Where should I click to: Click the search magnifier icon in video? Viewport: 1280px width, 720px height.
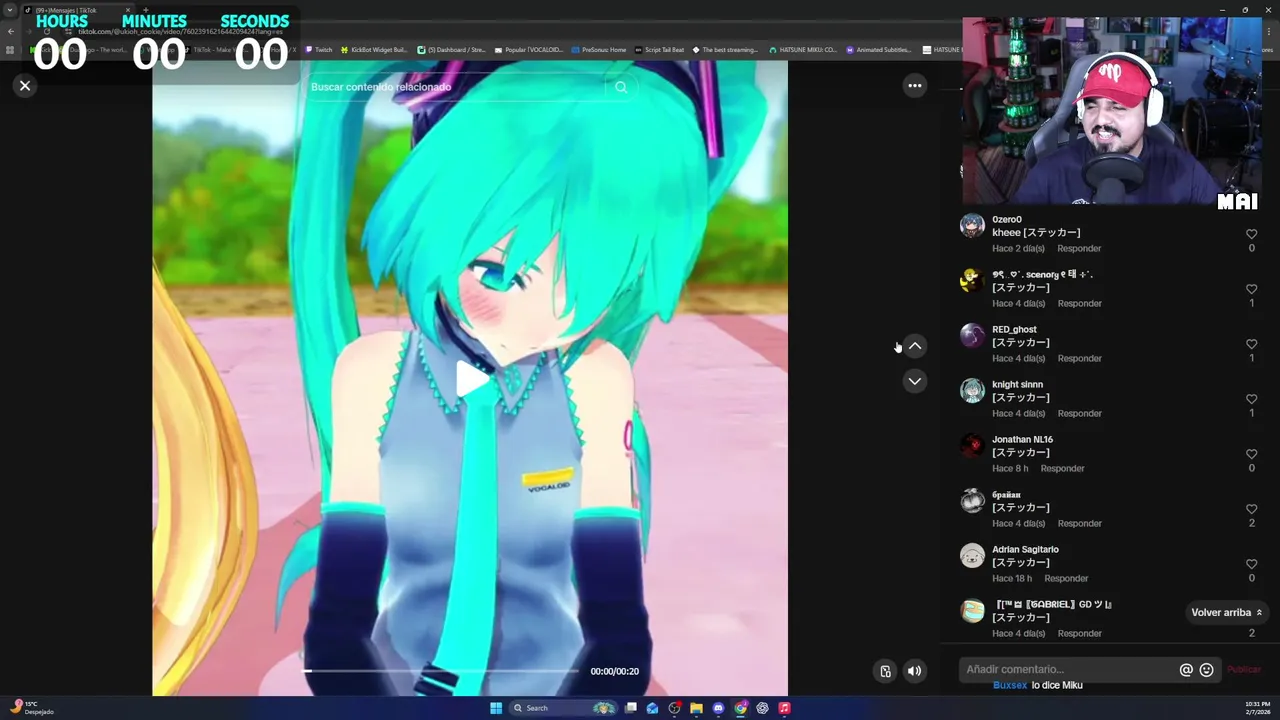pos(621,87)
